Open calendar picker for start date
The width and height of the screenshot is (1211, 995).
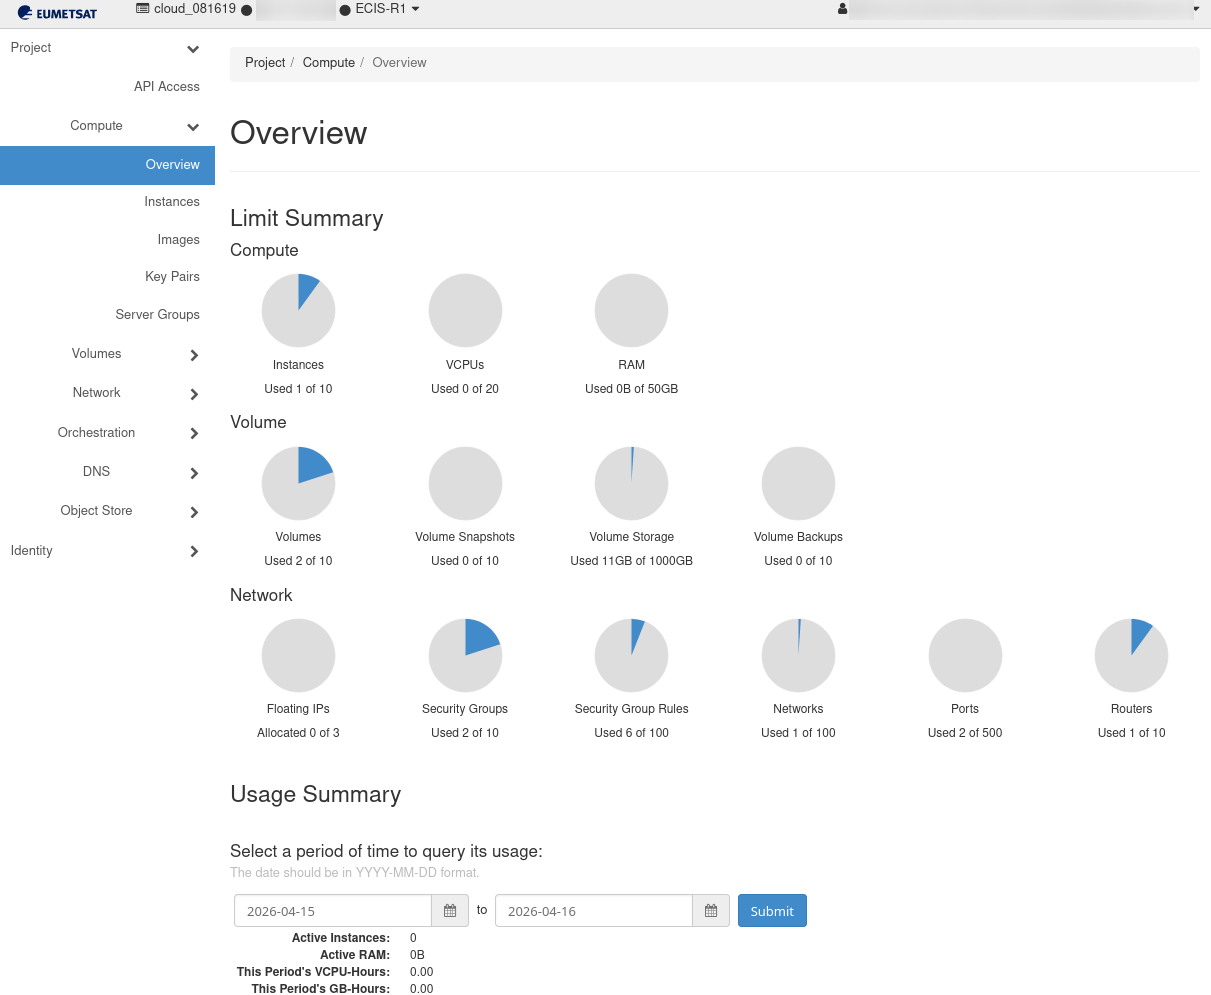(x=450, y=911)
